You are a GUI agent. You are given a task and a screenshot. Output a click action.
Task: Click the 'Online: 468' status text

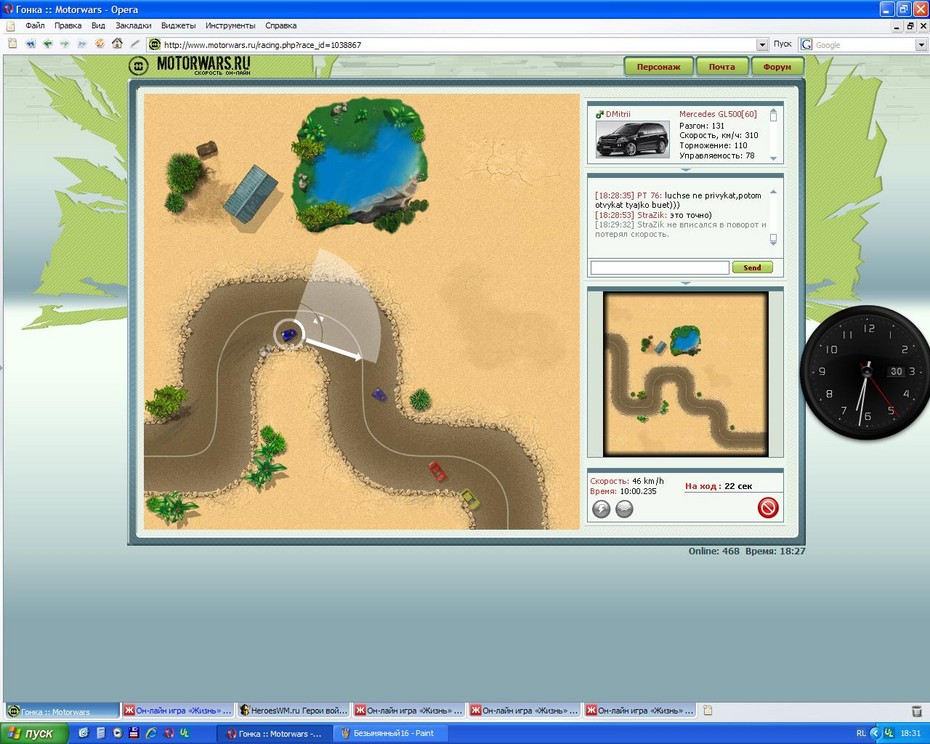click(x=714, y=551)
